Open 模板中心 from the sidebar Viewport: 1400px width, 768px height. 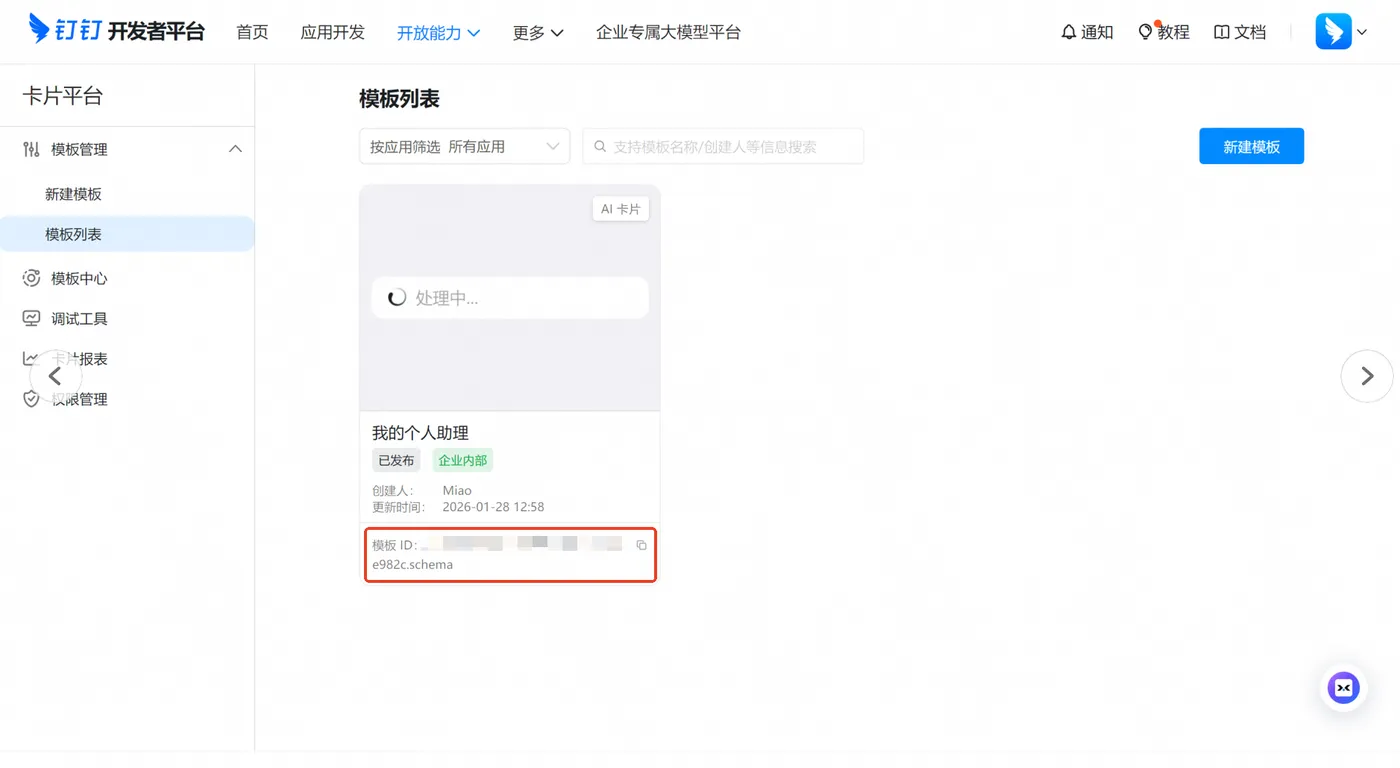click(79, 278)
